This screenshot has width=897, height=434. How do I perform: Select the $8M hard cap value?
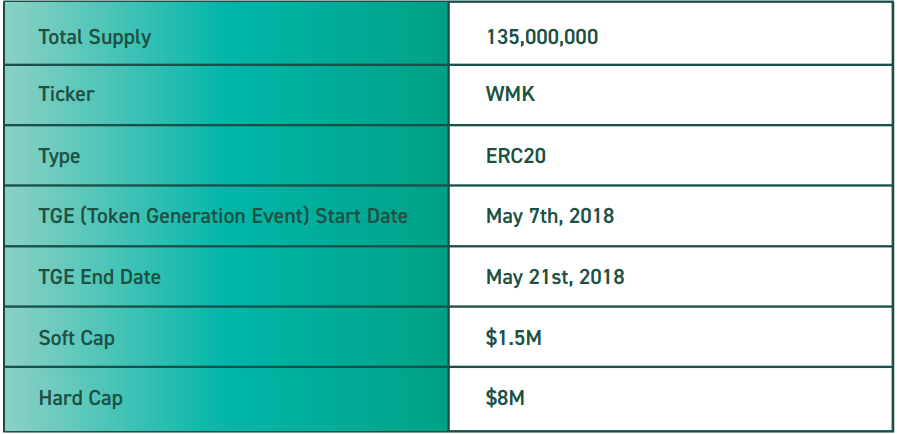tap(505, 398)
